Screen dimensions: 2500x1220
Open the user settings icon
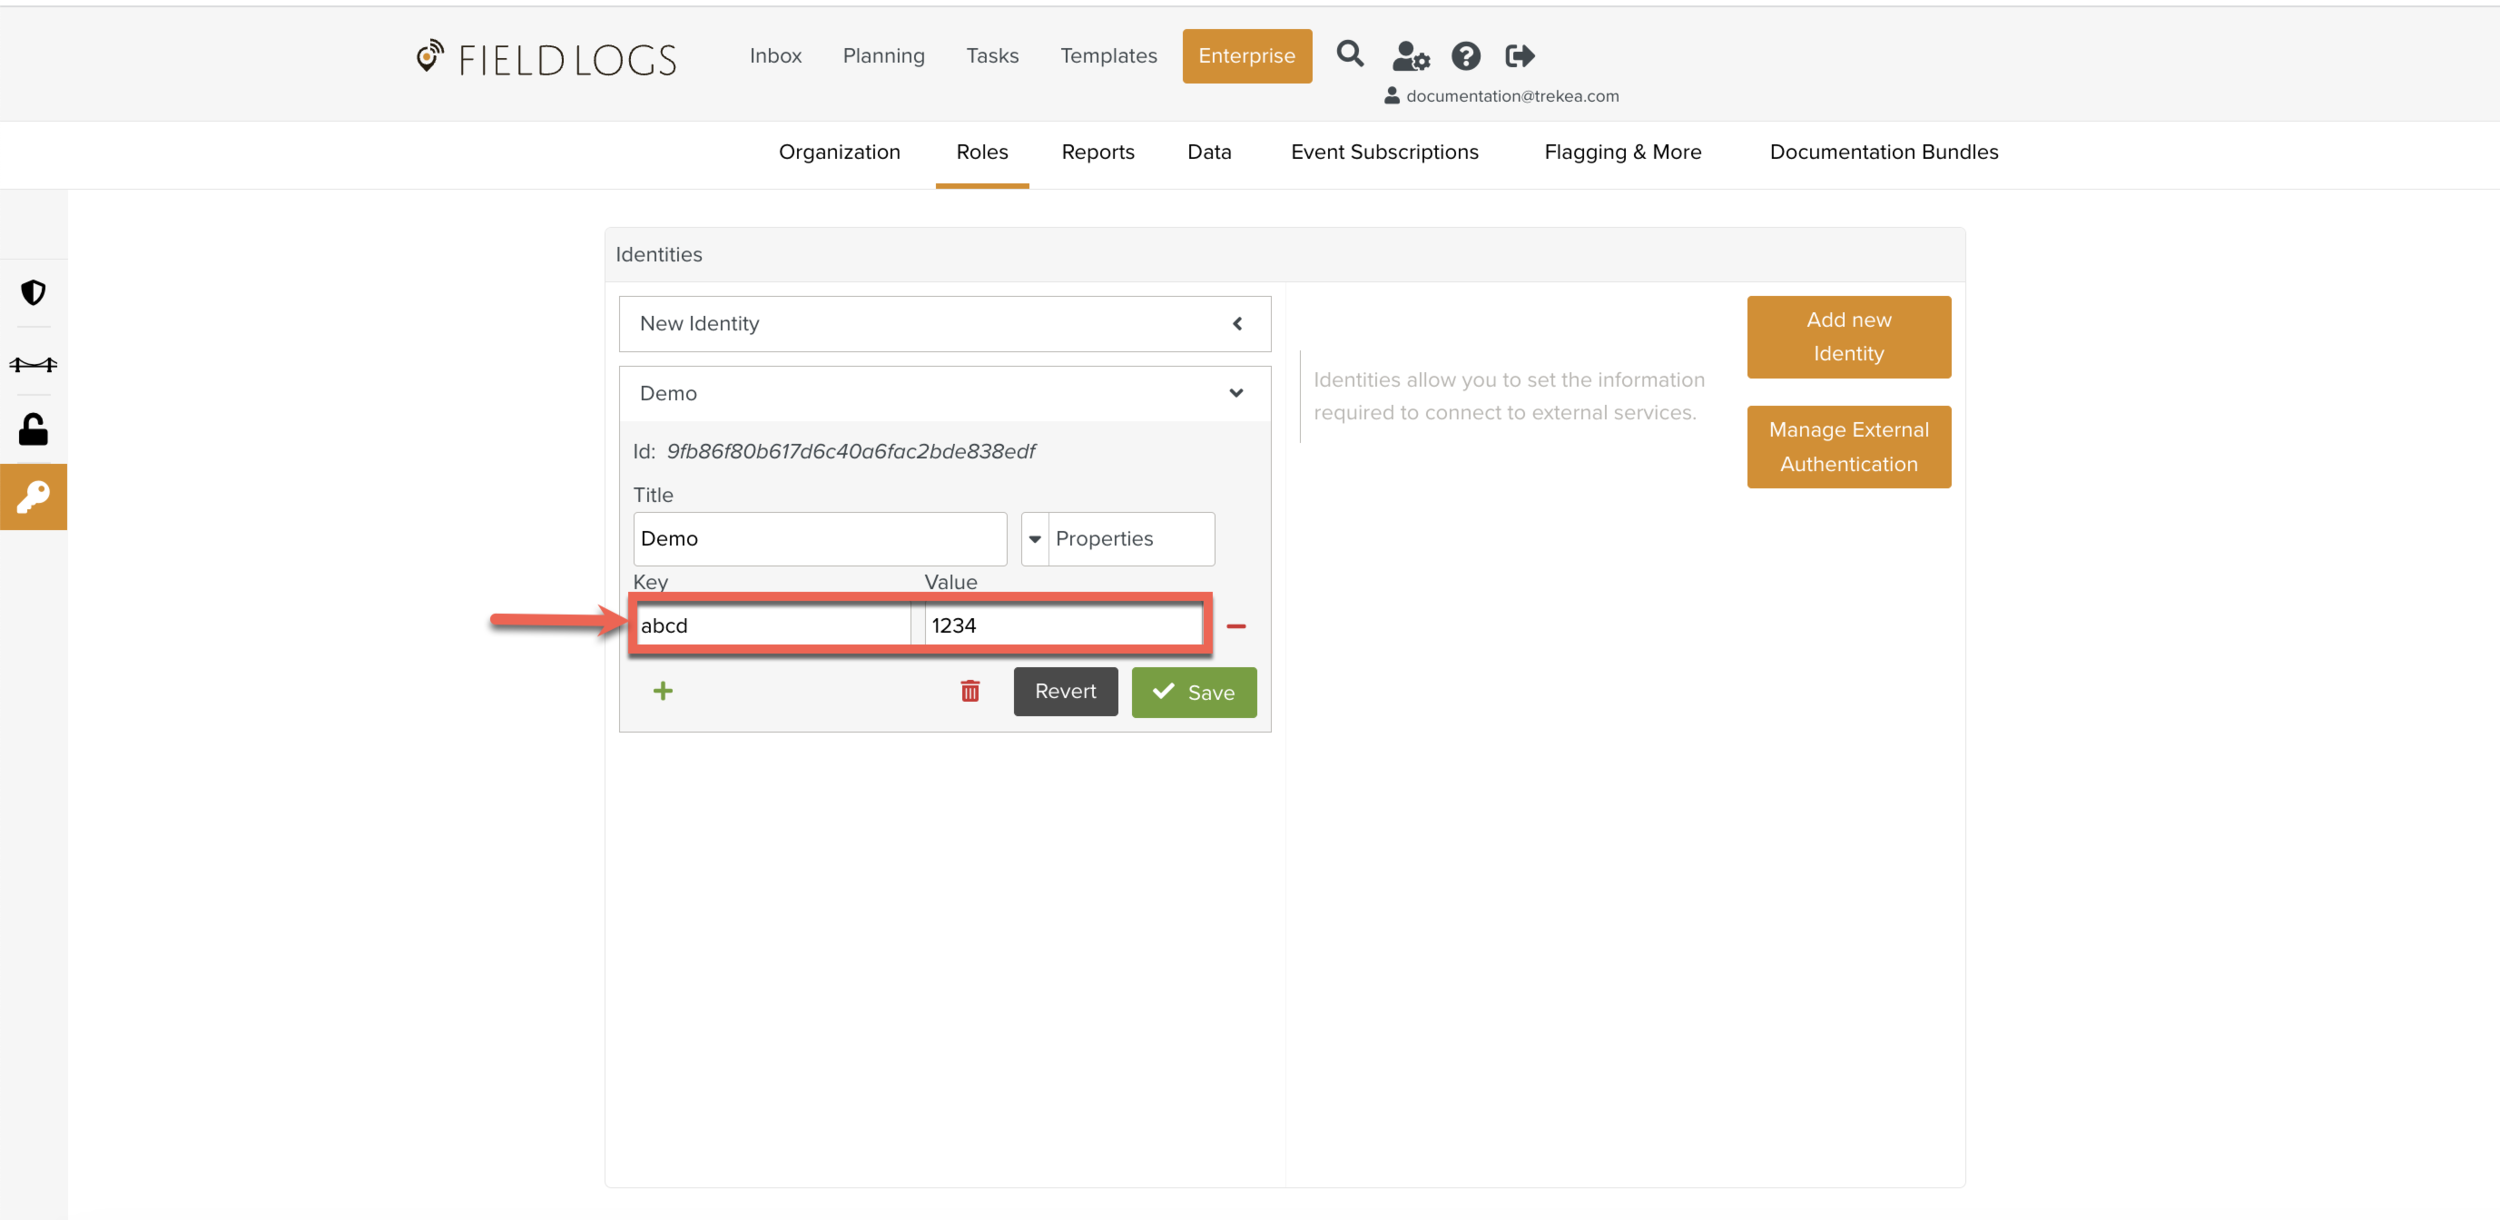coord(1410,56)
